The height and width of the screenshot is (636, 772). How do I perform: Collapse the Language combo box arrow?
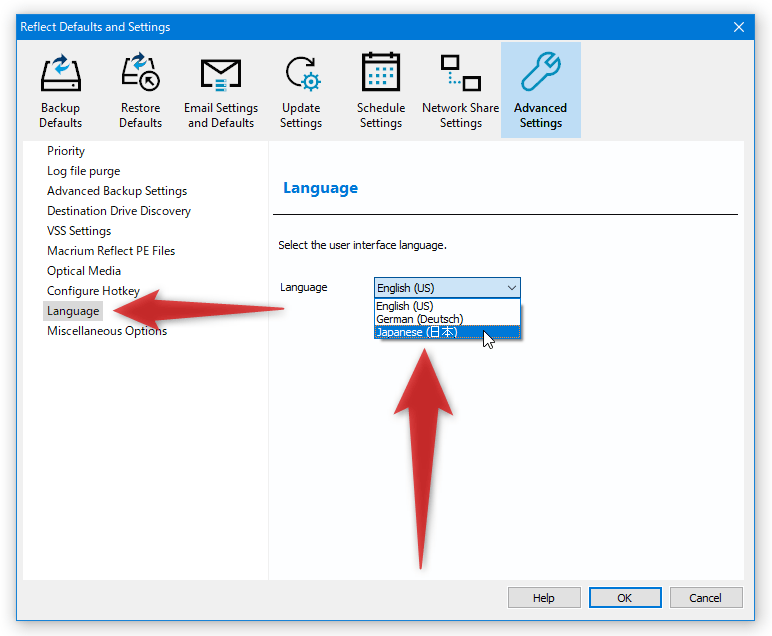tap(512, 288)
